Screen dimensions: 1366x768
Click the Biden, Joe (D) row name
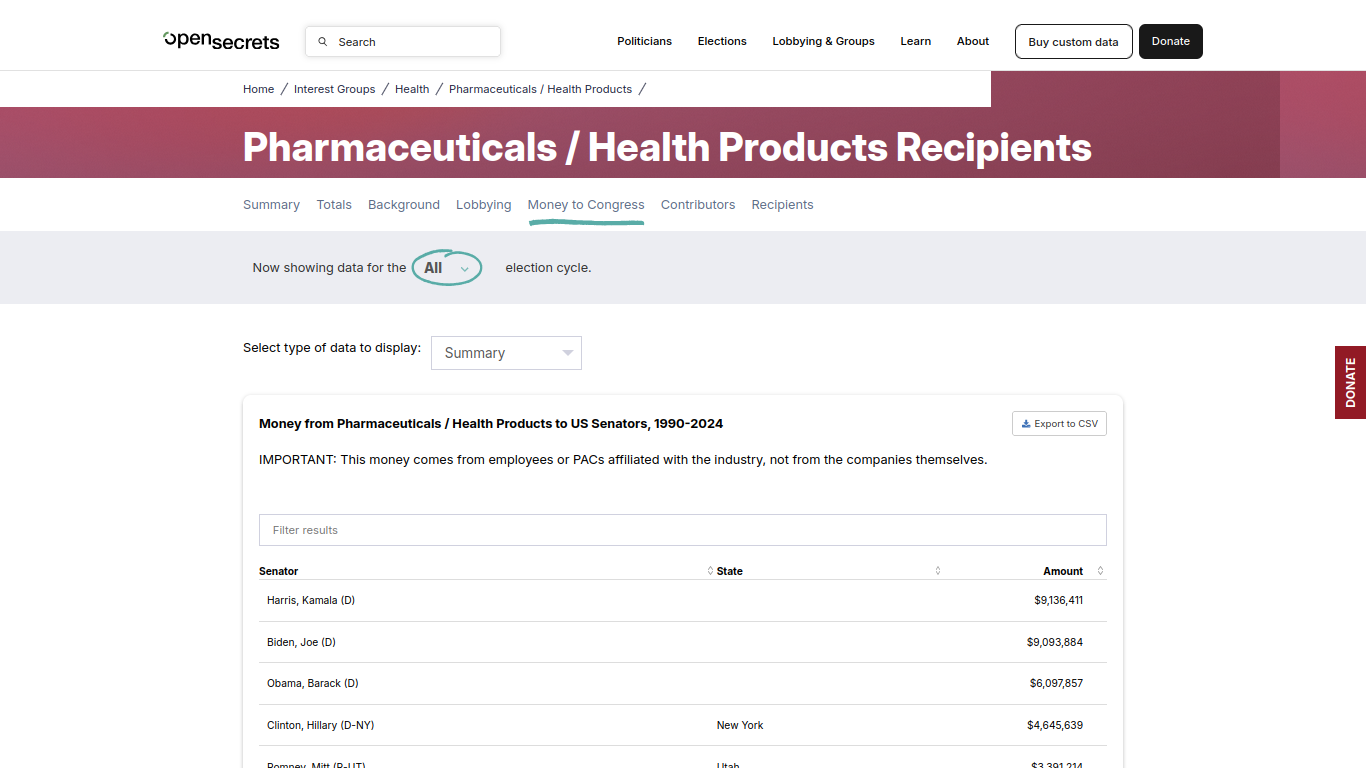301,642
